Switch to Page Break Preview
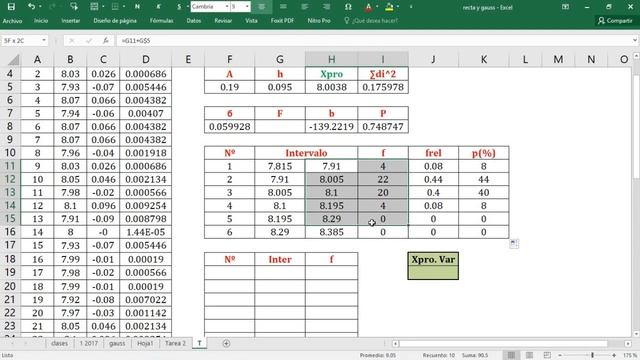The width and height of the screenshot is (640, 360). click(x=547, y=355)
